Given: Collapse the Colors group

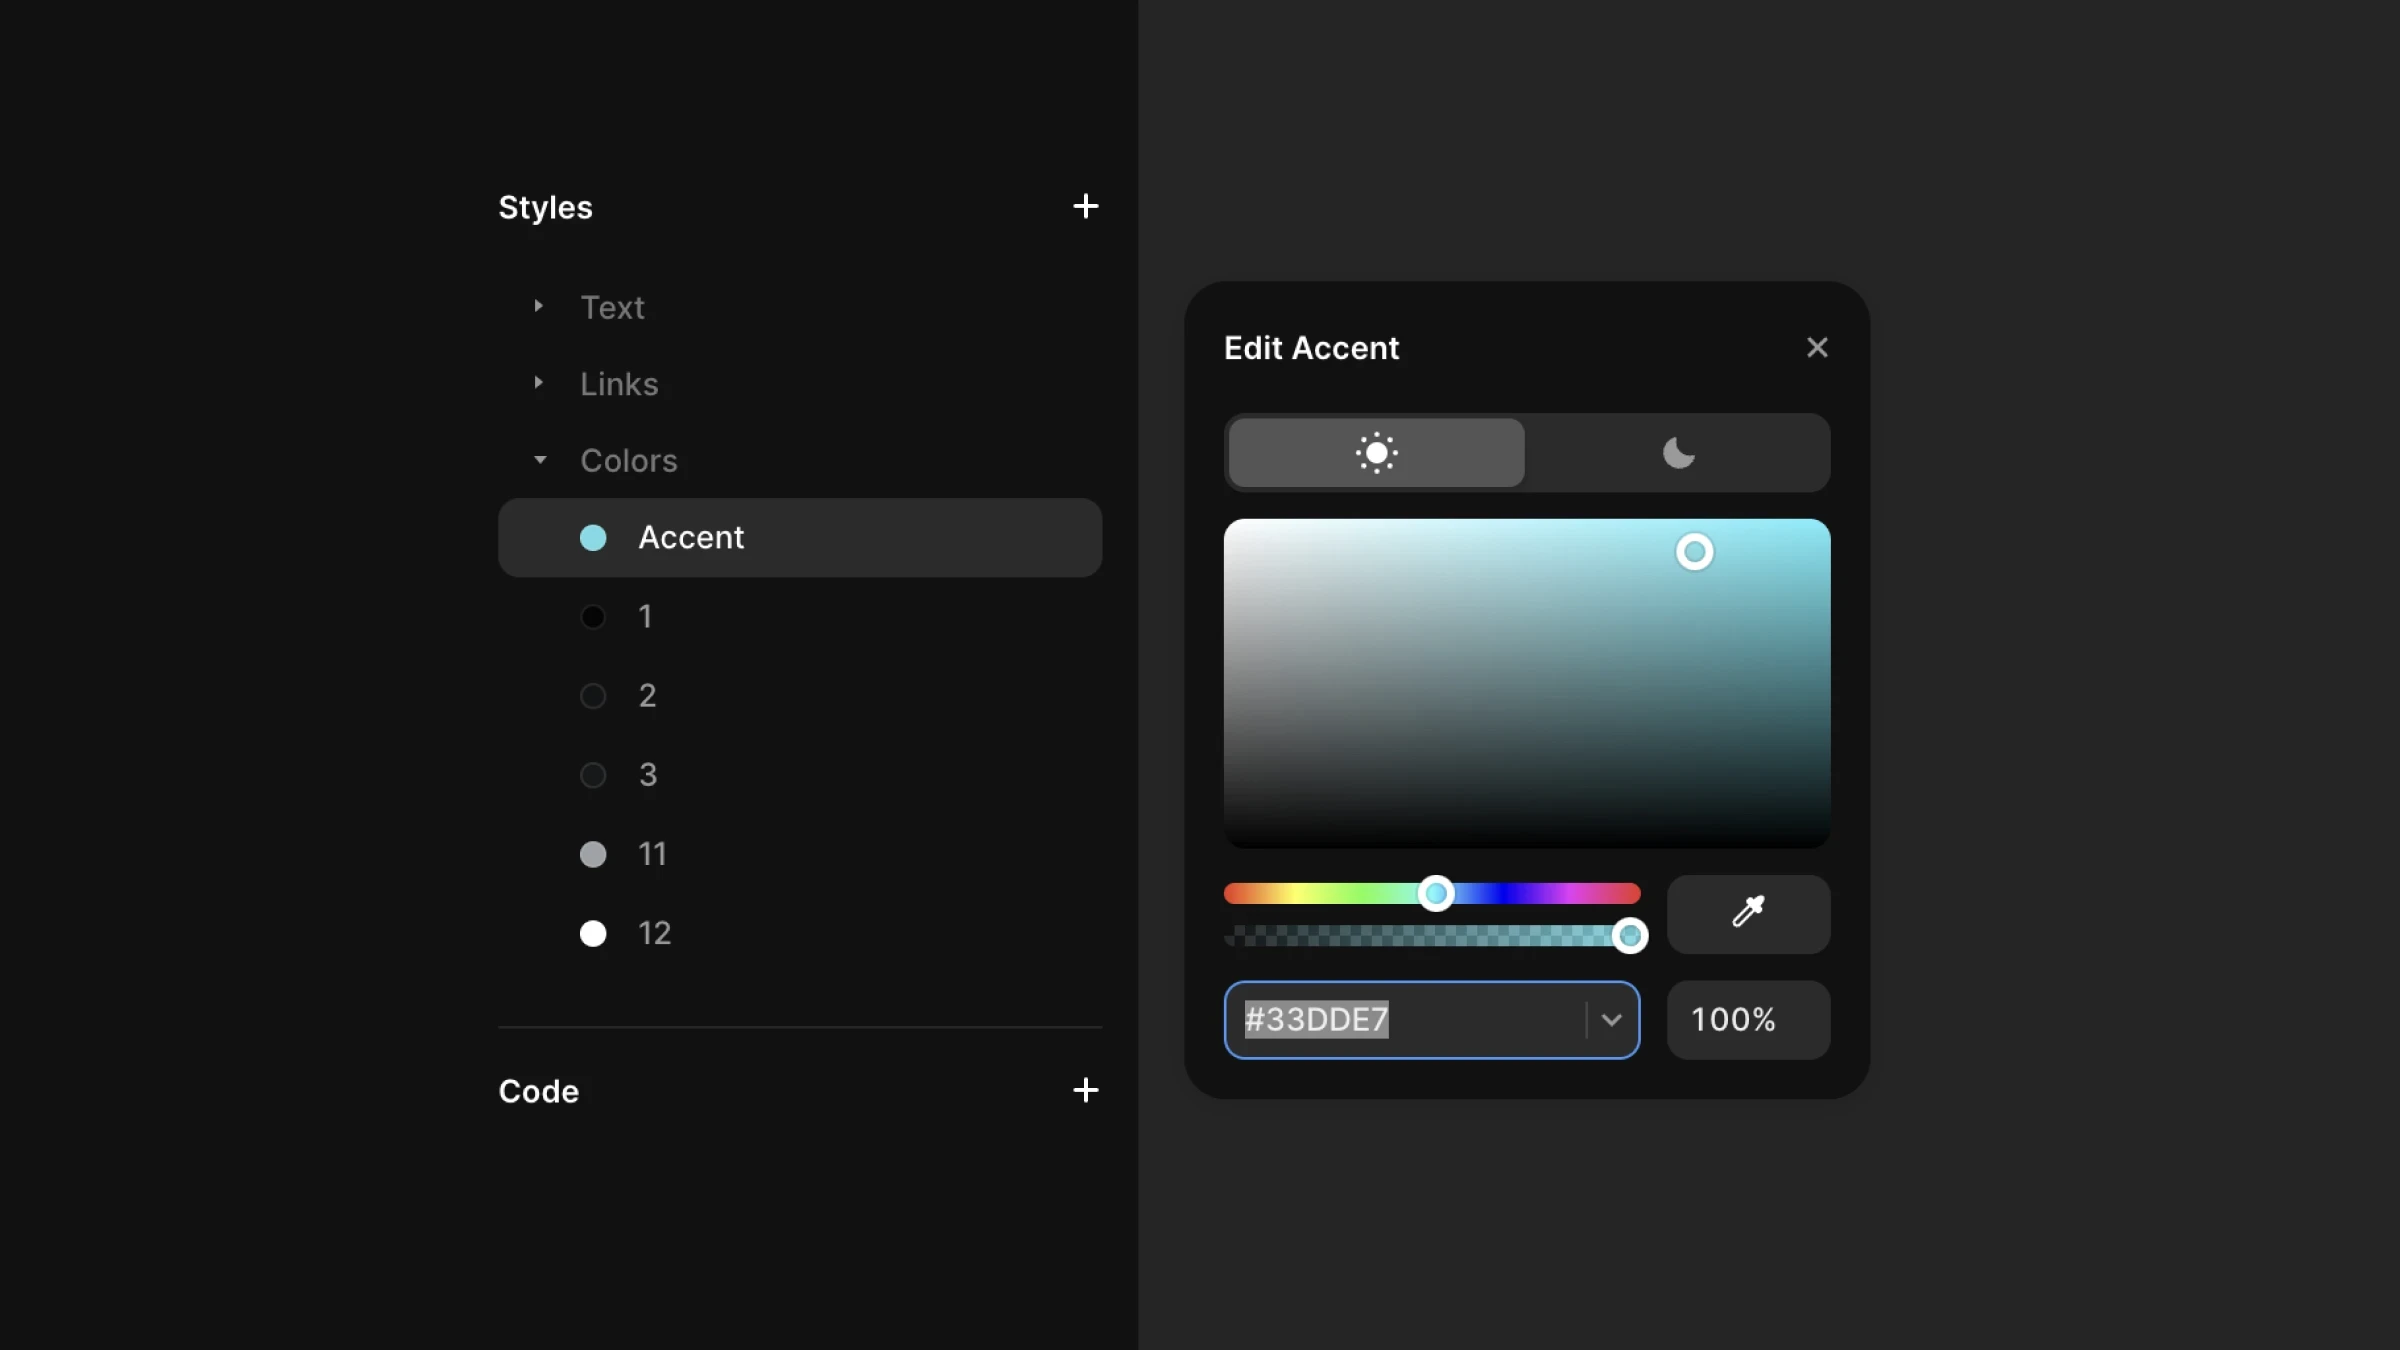Looking at the screenshot, I should 540,460.
